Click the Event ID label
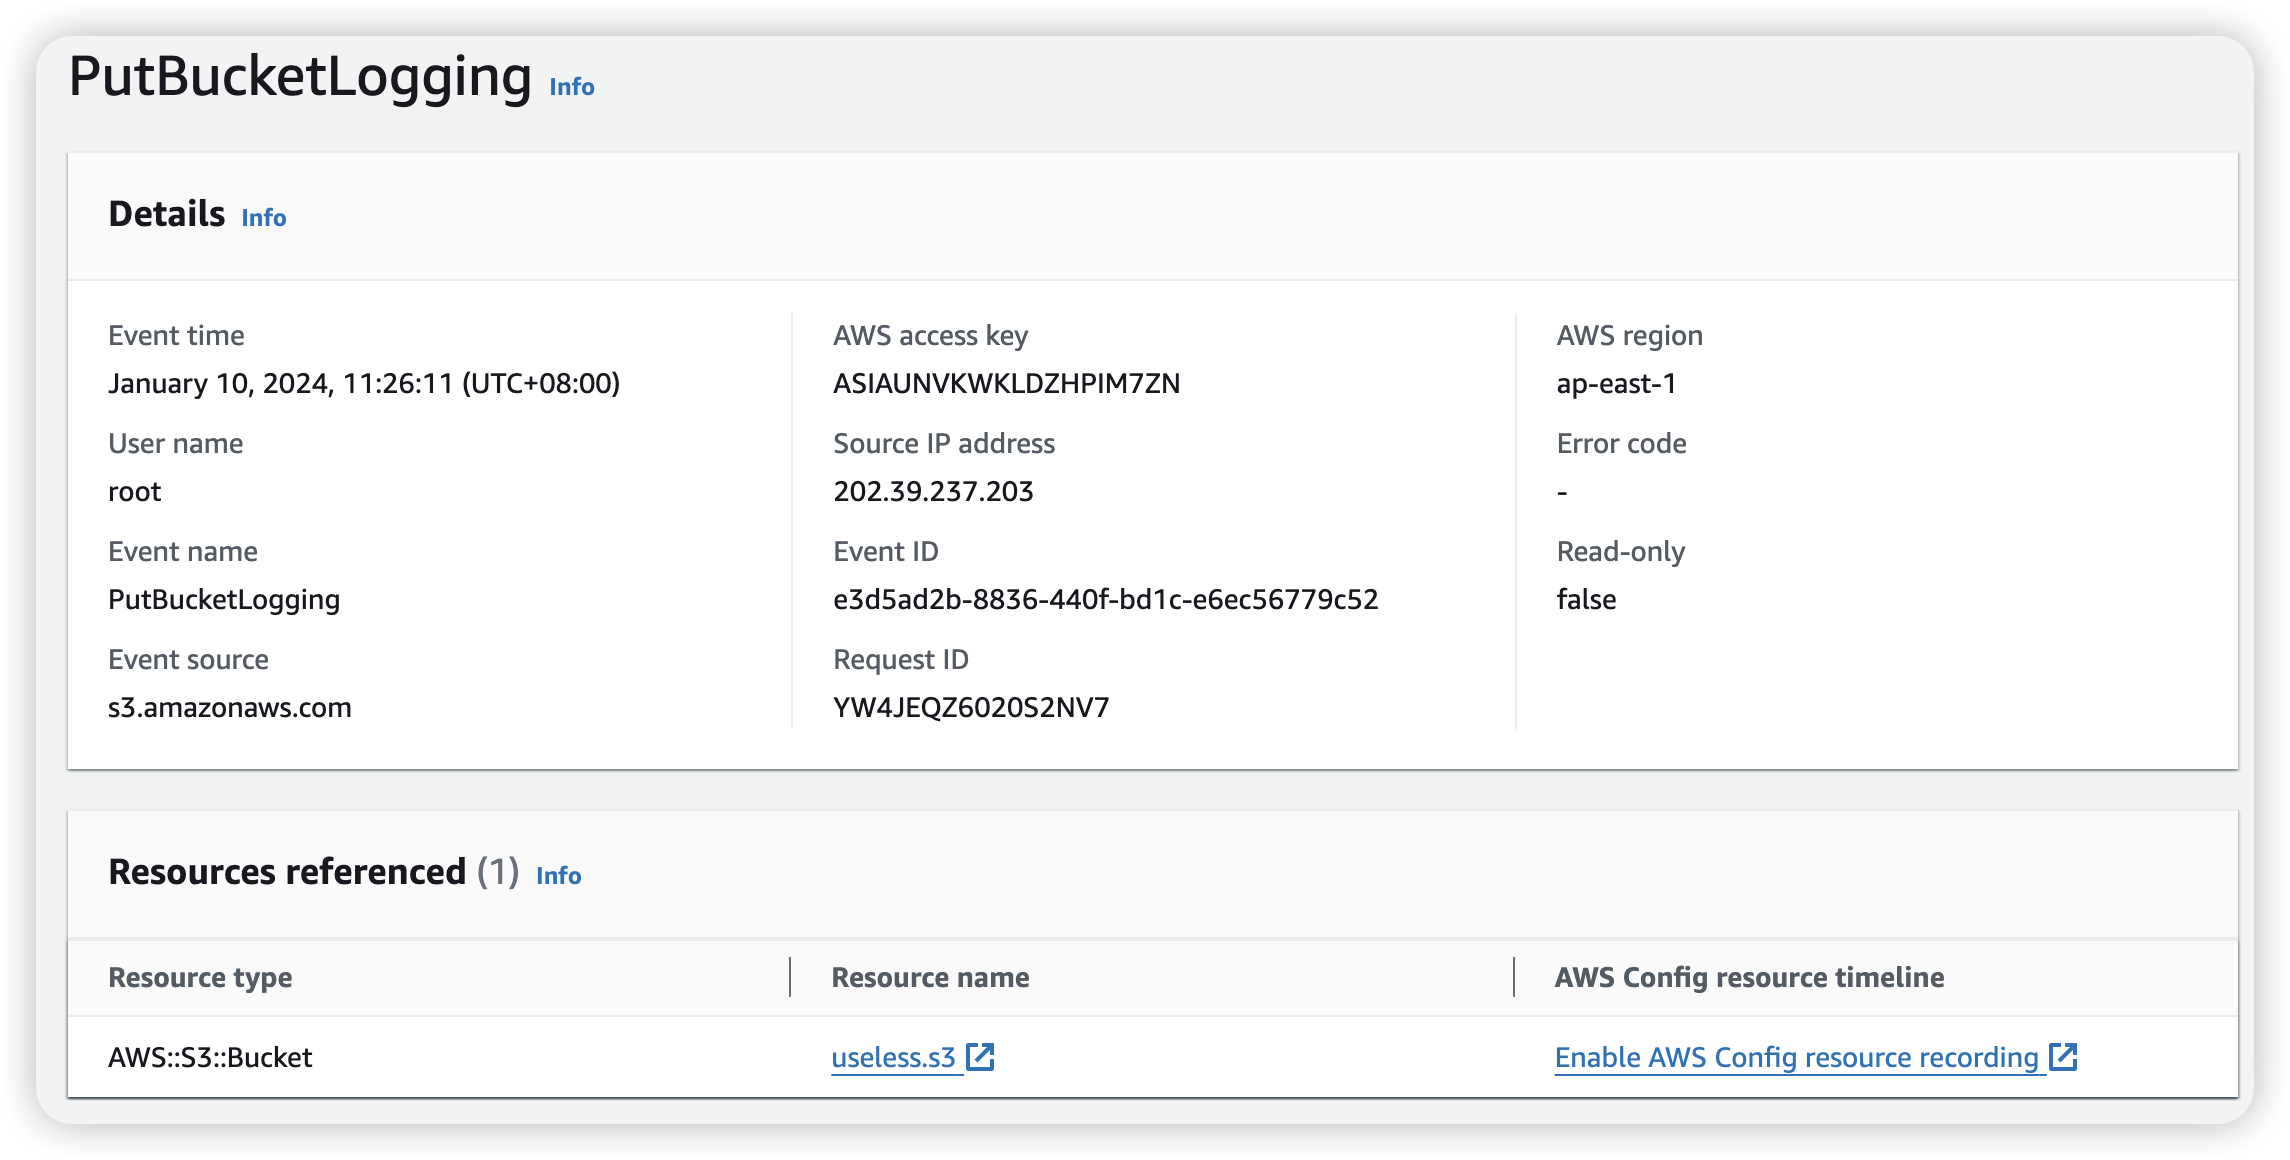This screenshot has height=1160, width=2290. [x=886, y=551]
